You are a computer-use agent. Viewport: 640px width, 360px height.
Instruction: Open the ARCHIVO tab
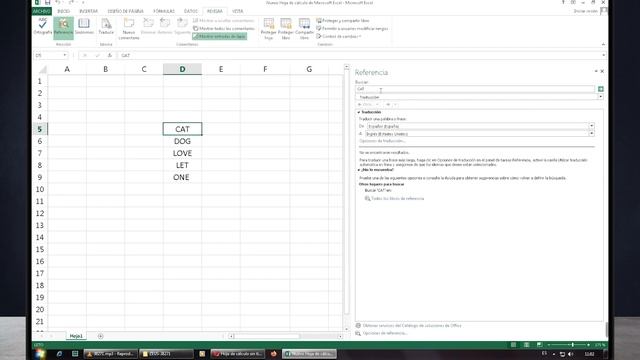[42, 11]
